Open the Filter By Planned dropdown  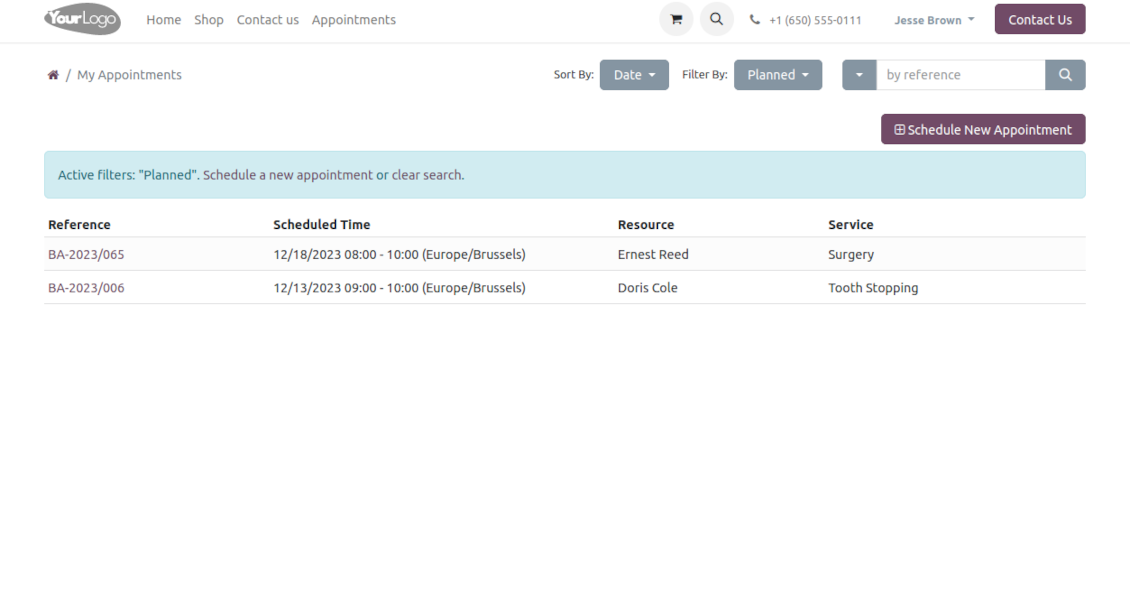coord(777,75)
